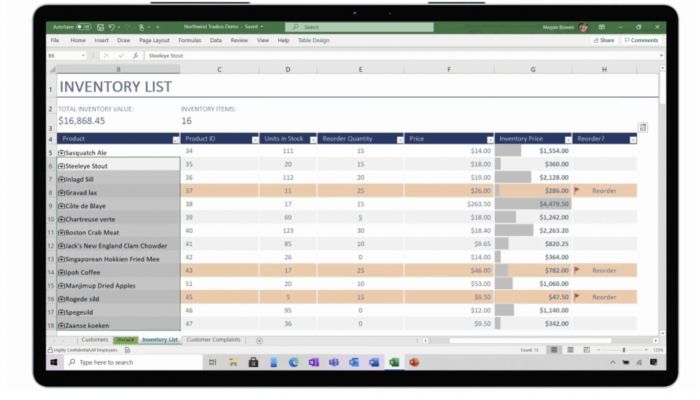The image size is (700, 400).
Task: Toggle the AutoSave switch
Action: 83,27
